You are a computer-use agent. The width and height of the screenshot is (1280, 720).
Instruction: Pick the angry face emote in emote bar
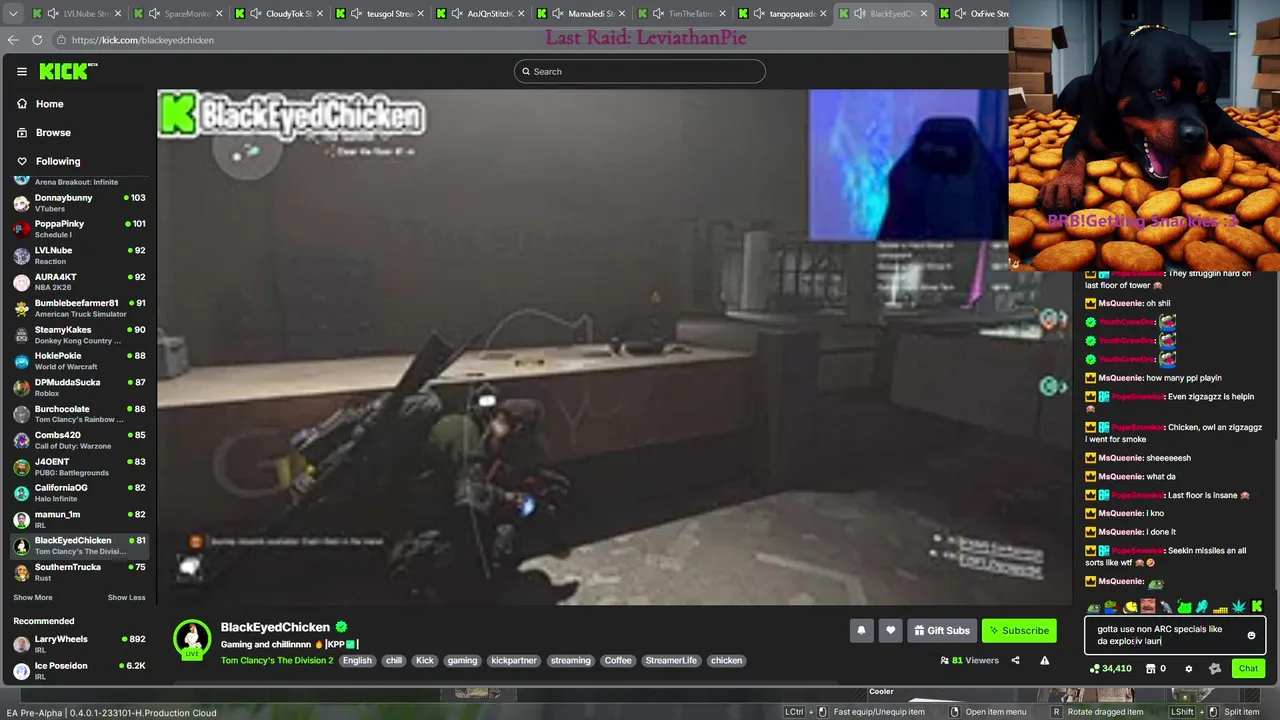click(x=1148, y=606)
